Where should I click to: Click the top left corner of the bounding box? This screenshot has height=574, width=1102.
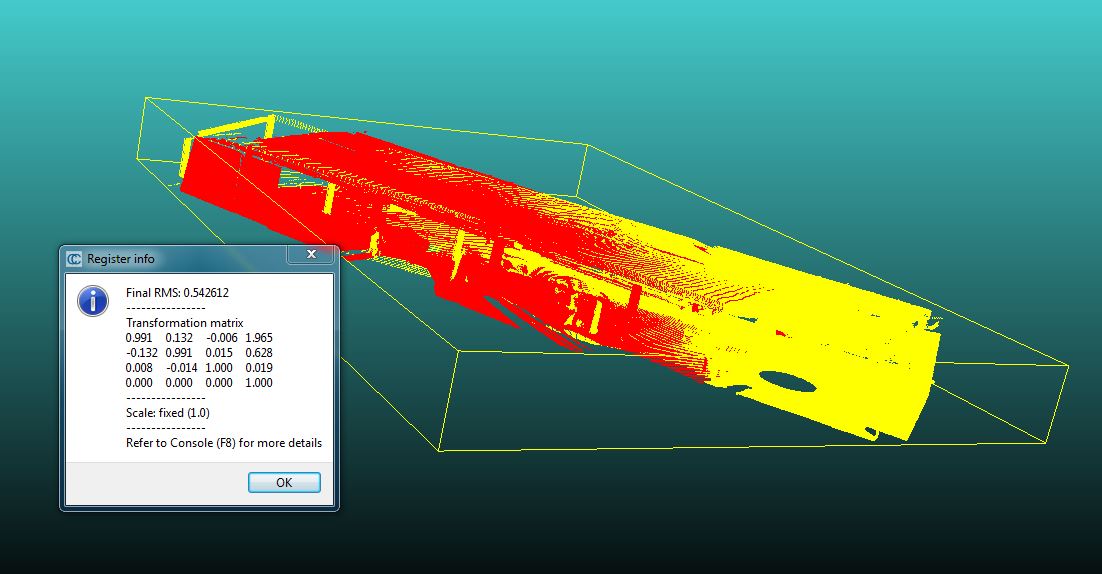coord(146,98)
